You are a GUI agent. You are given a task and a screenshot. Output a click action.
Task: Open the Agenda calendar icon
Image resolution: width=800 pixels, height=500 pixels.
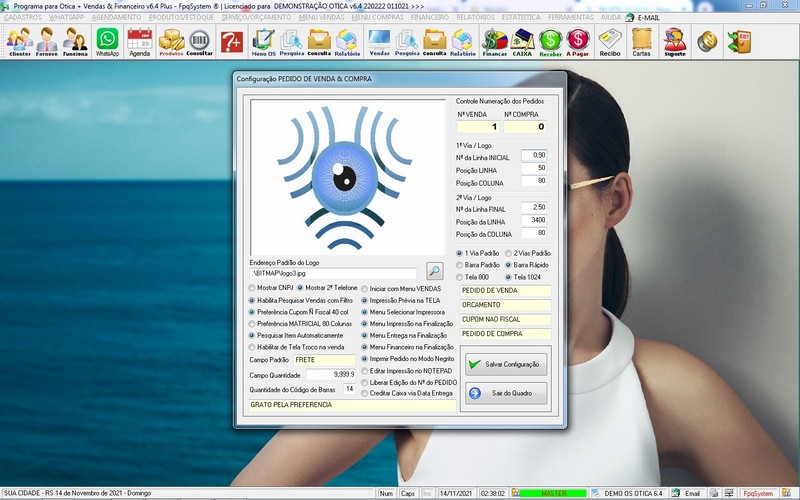coord(139,41)
